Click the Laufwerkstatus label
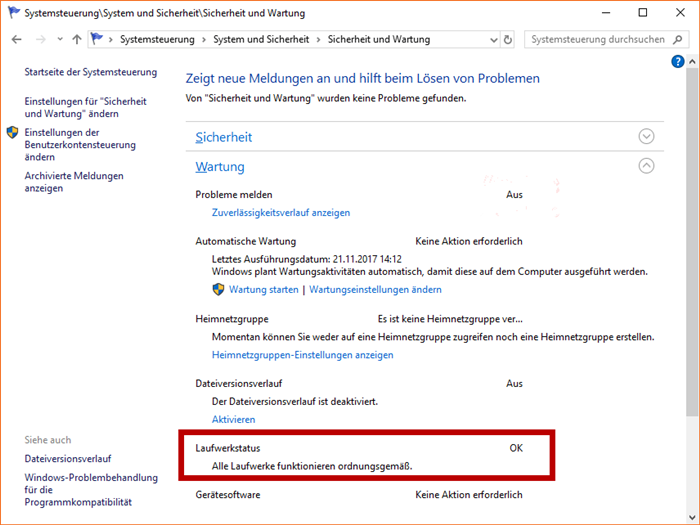Screen dimensions: 700x525 [x=228, y=448]
